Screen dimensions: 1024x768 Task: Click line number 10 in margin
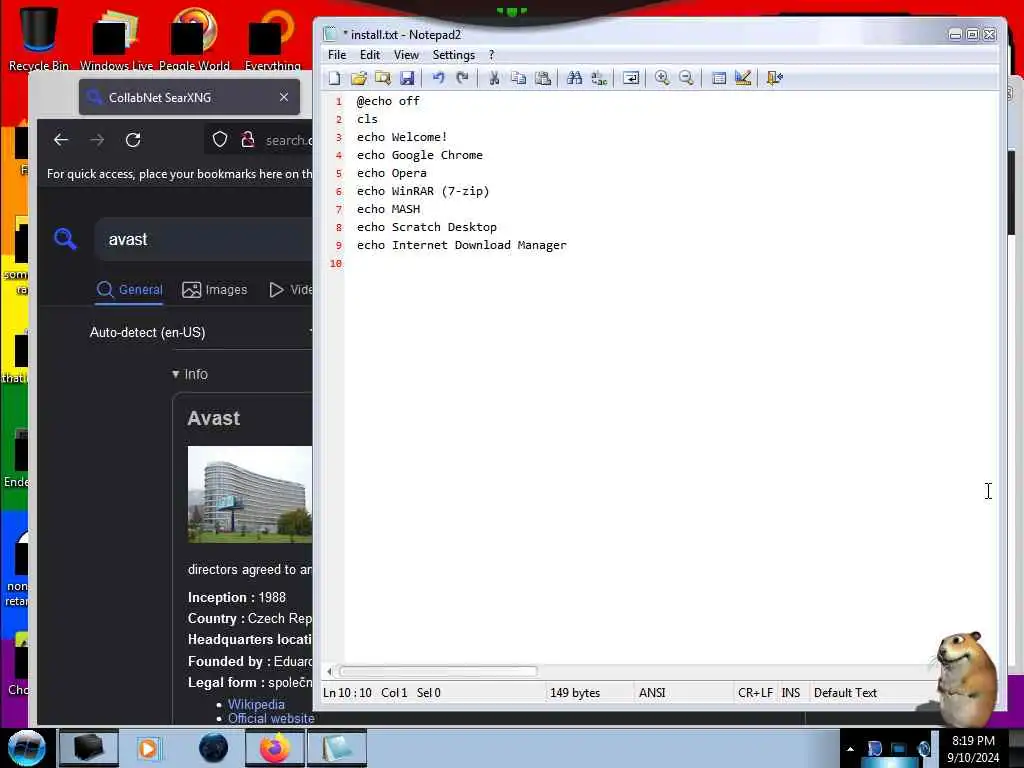[x=336, y=264]
